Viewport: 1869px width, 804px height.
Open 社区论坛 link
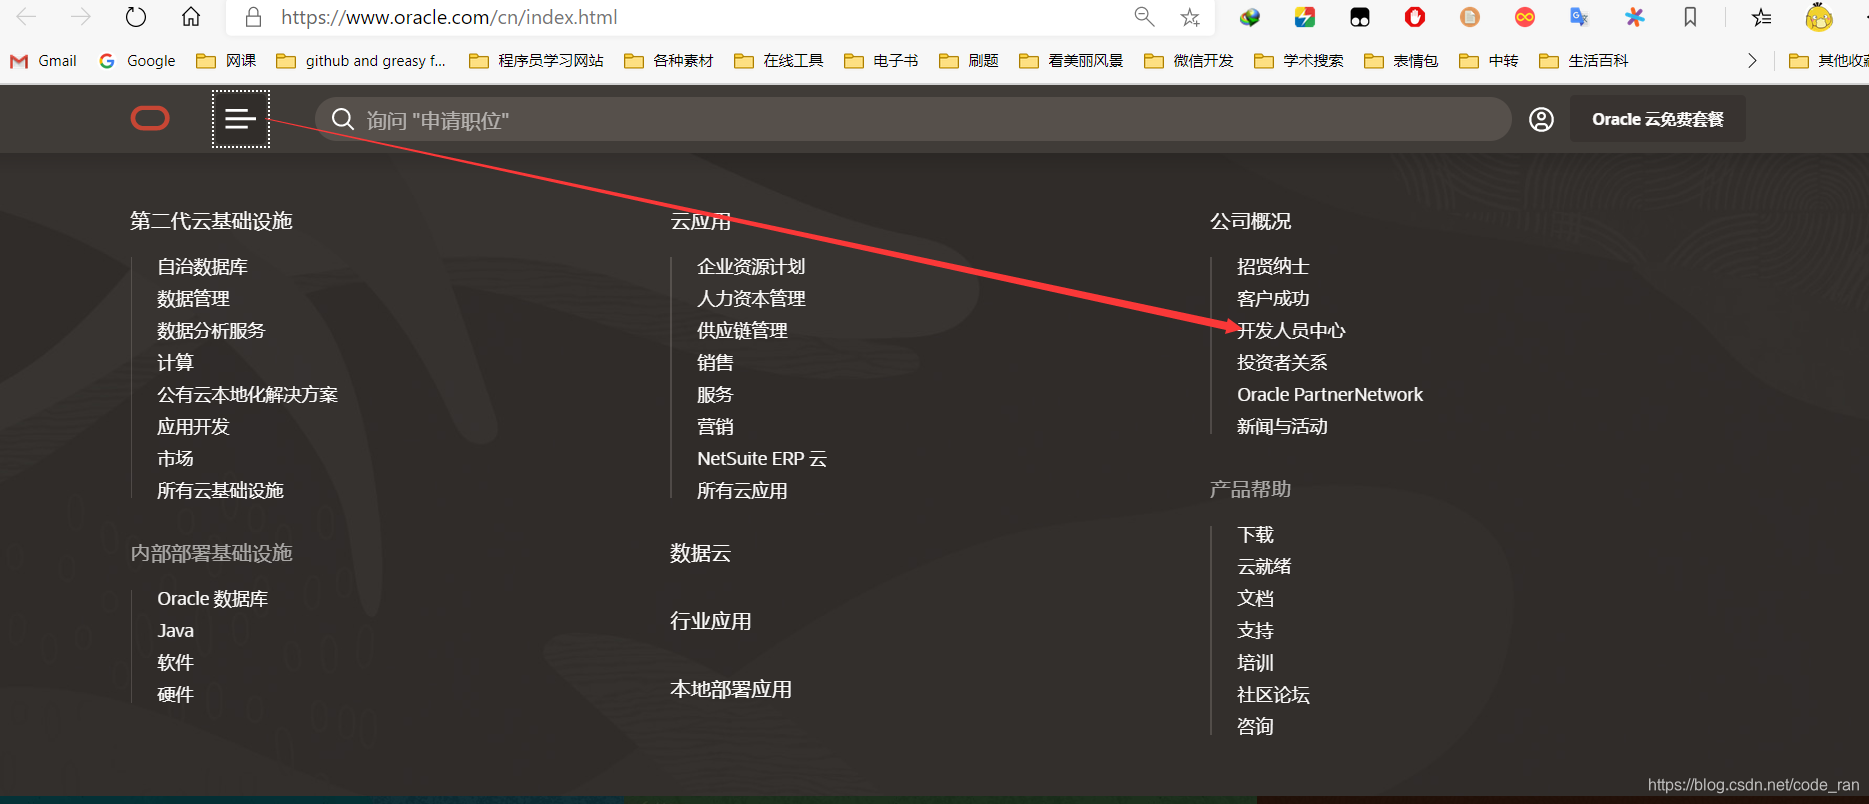point(1273,695)
